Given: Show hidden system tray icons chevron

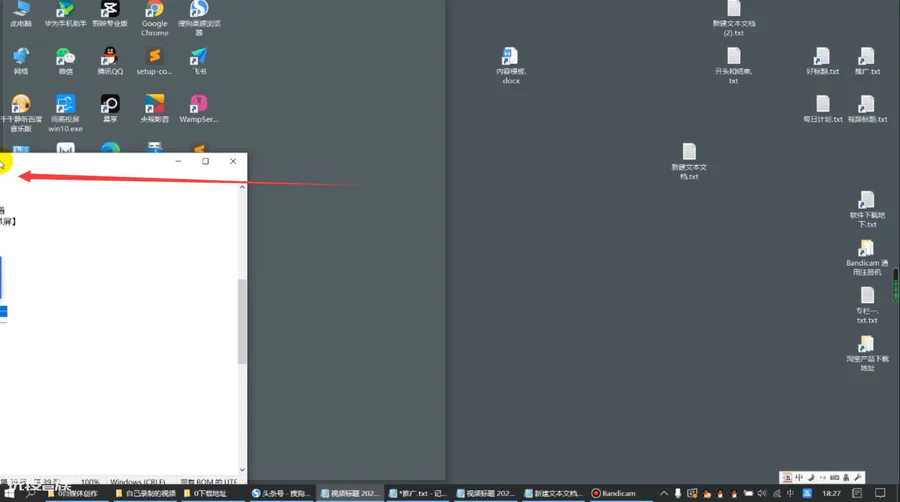Looking at the screenshot, I should 664,493.
